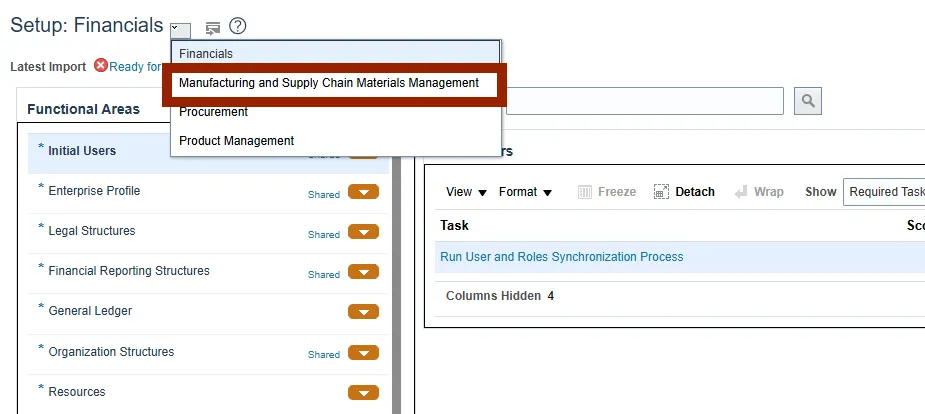Choose Product Management from the offering list
This screenshot has width=925, height=414.
coord(236,141)
